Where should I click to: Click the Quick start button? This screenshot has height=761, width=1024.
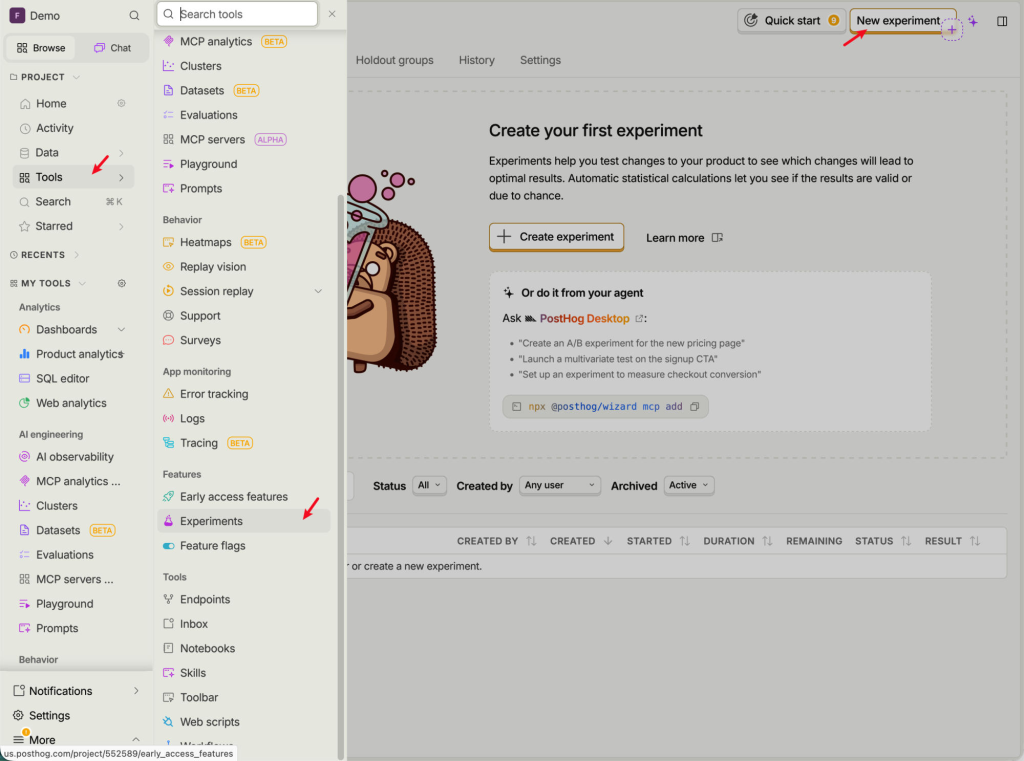point(792,21)
